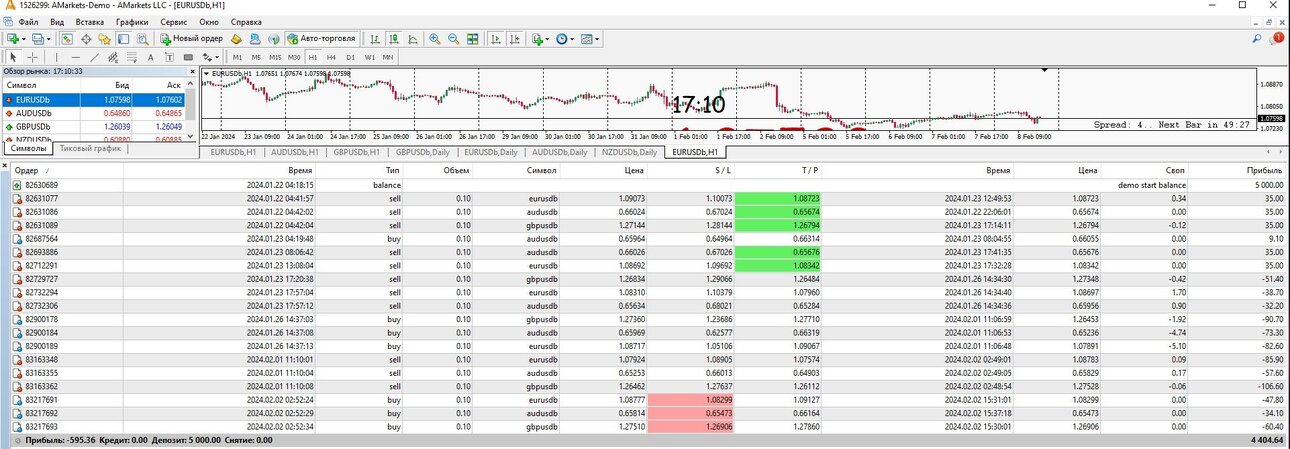Open the Profiles icon in toolbar
Screen dimensions: 1290x449
tap(37, 39)
